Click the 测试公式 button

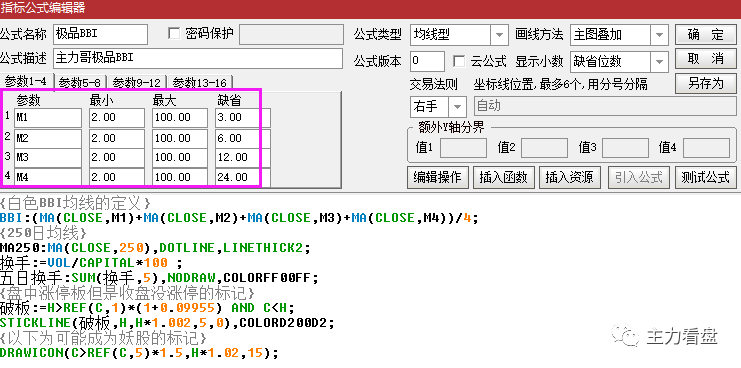(706, 177)
